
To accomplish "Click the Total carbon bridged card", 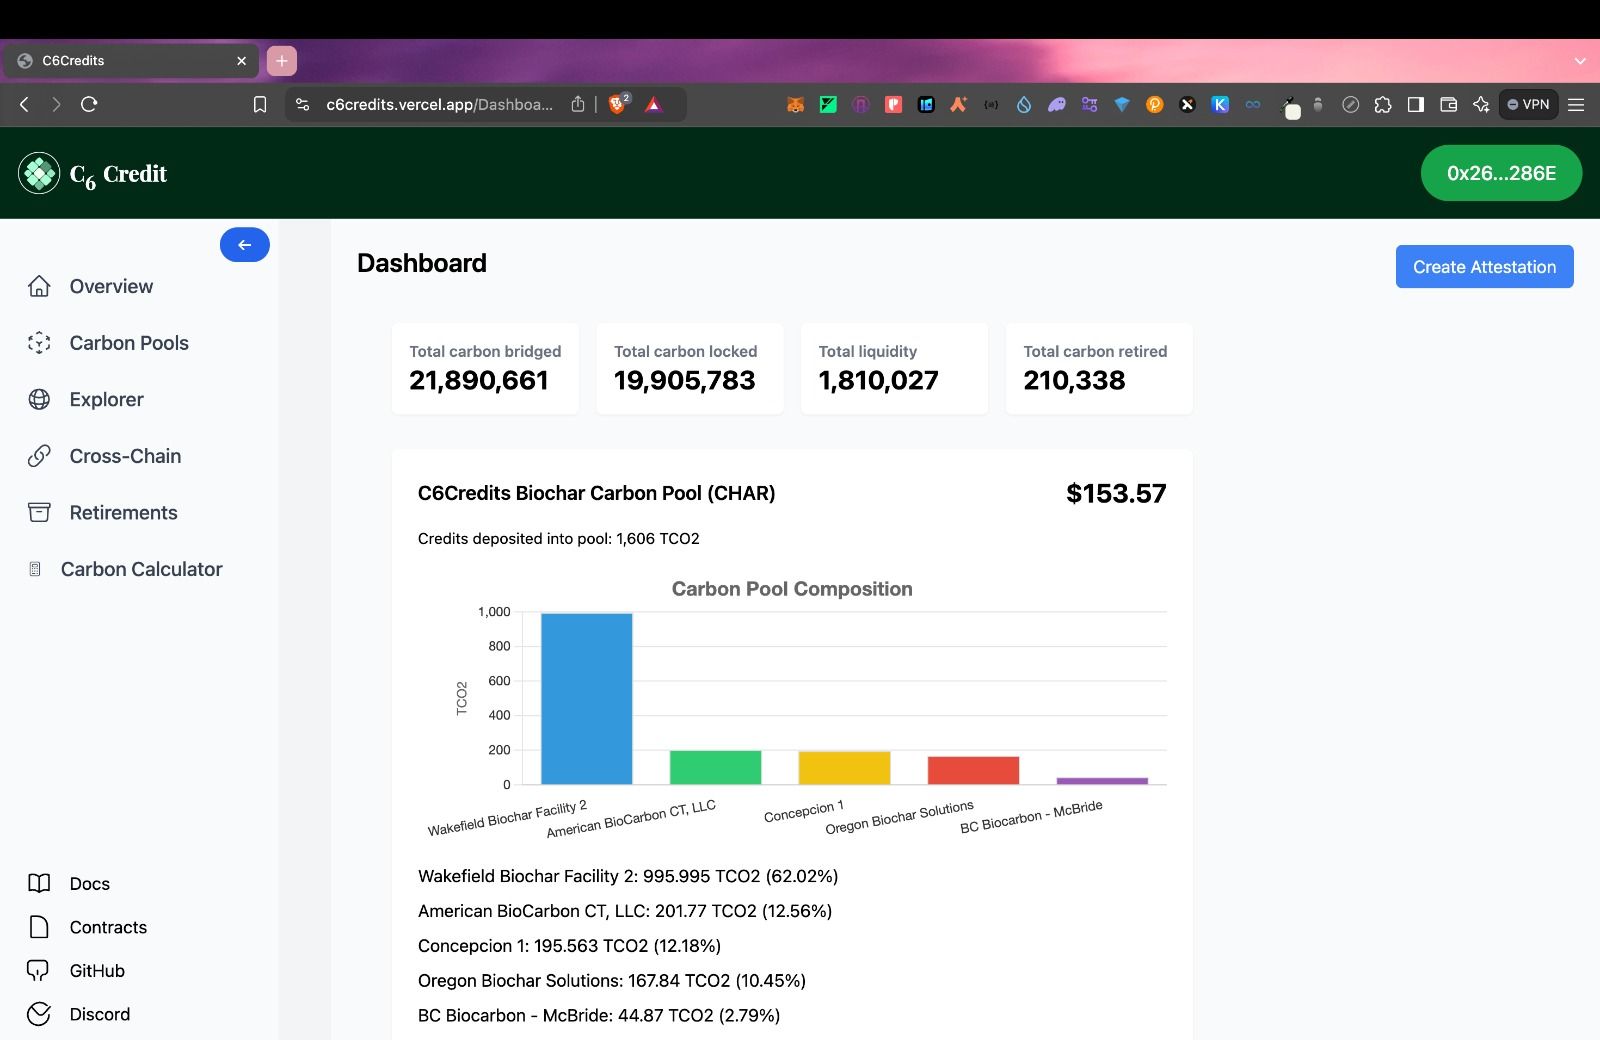I will pos(485,368).
